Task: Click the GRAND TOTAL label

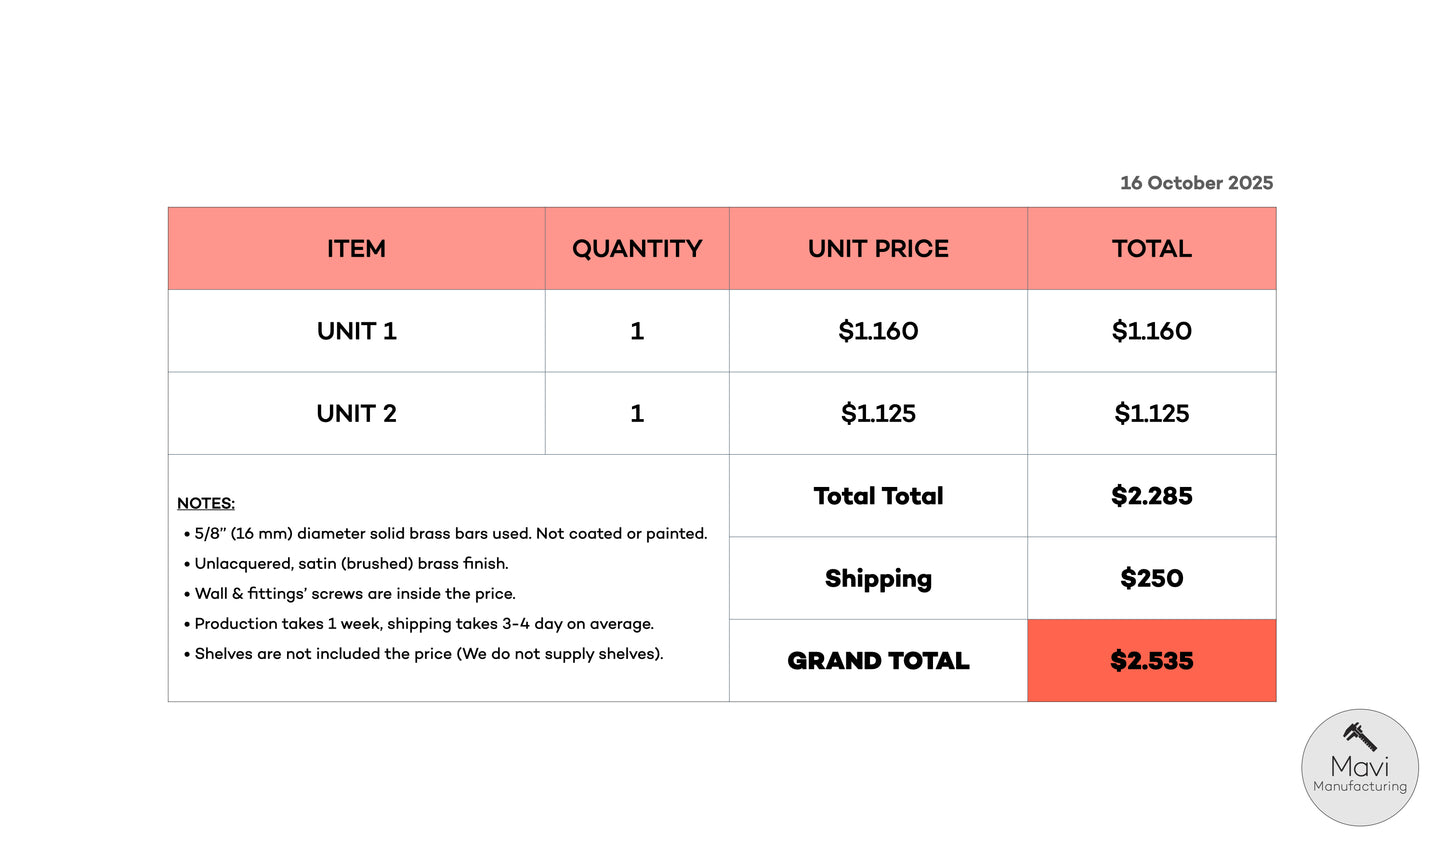Action: (878, 661)
